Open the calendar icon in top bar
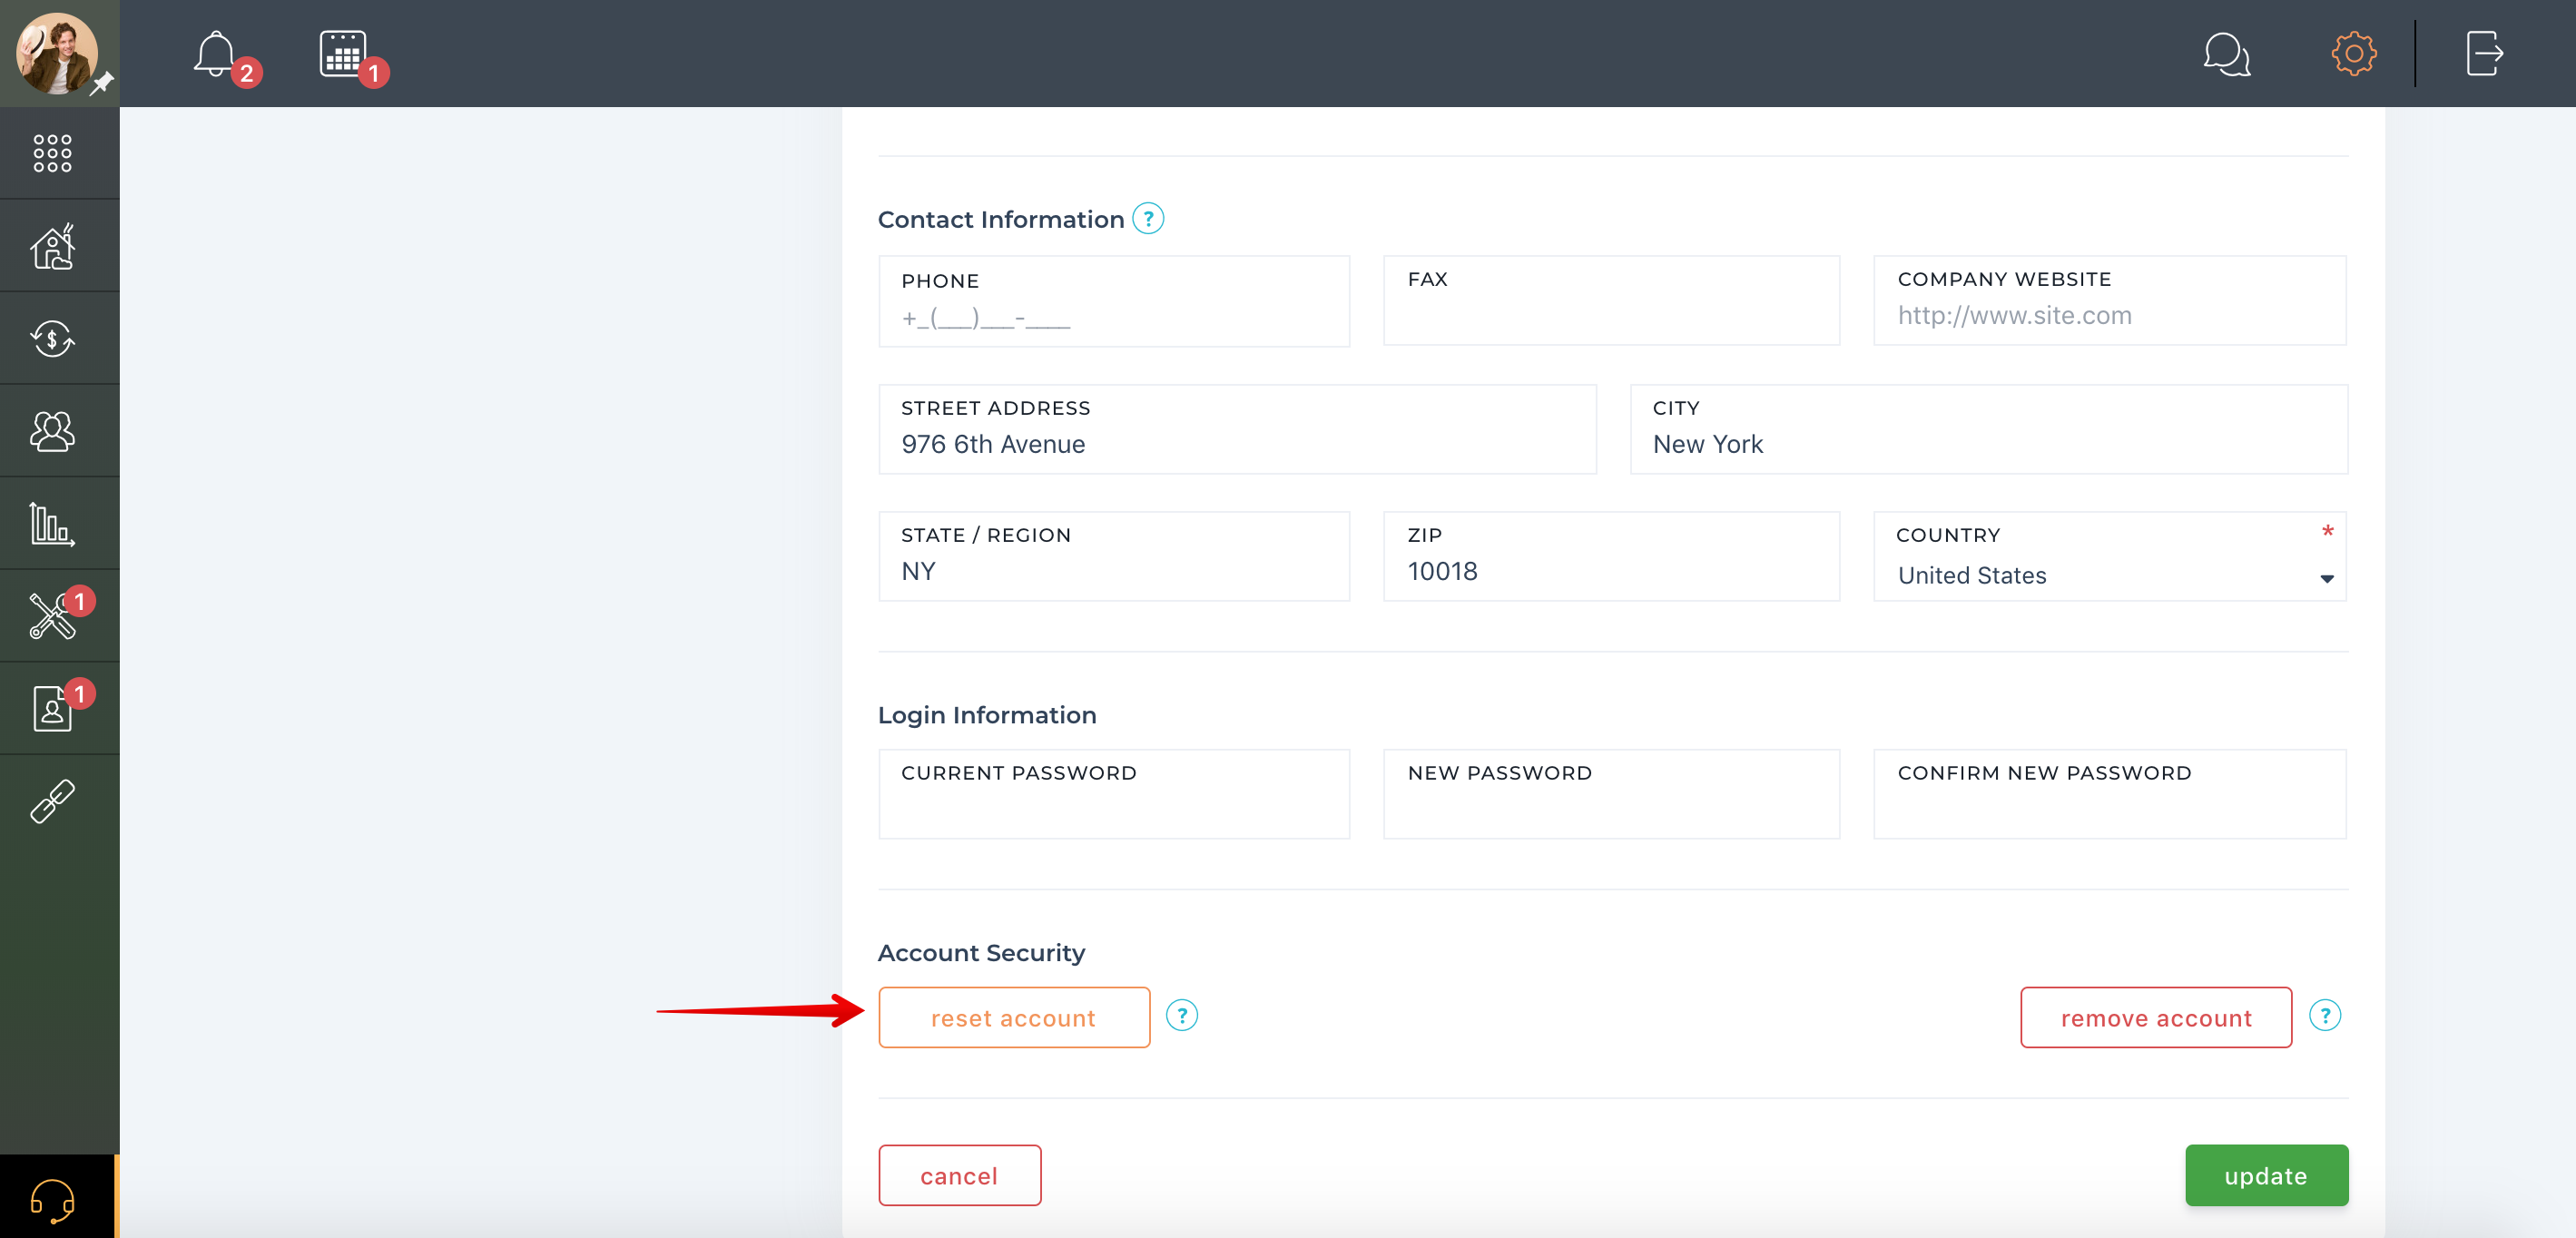The image size is (2576, 1238). coord(343,54)
